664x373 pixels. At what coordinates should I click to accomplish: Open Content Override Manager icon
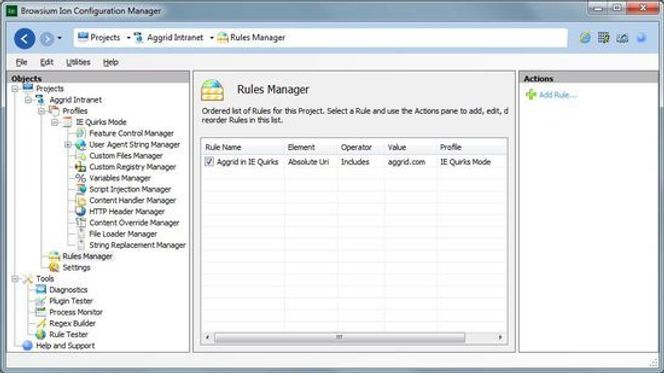pos(80,222)
